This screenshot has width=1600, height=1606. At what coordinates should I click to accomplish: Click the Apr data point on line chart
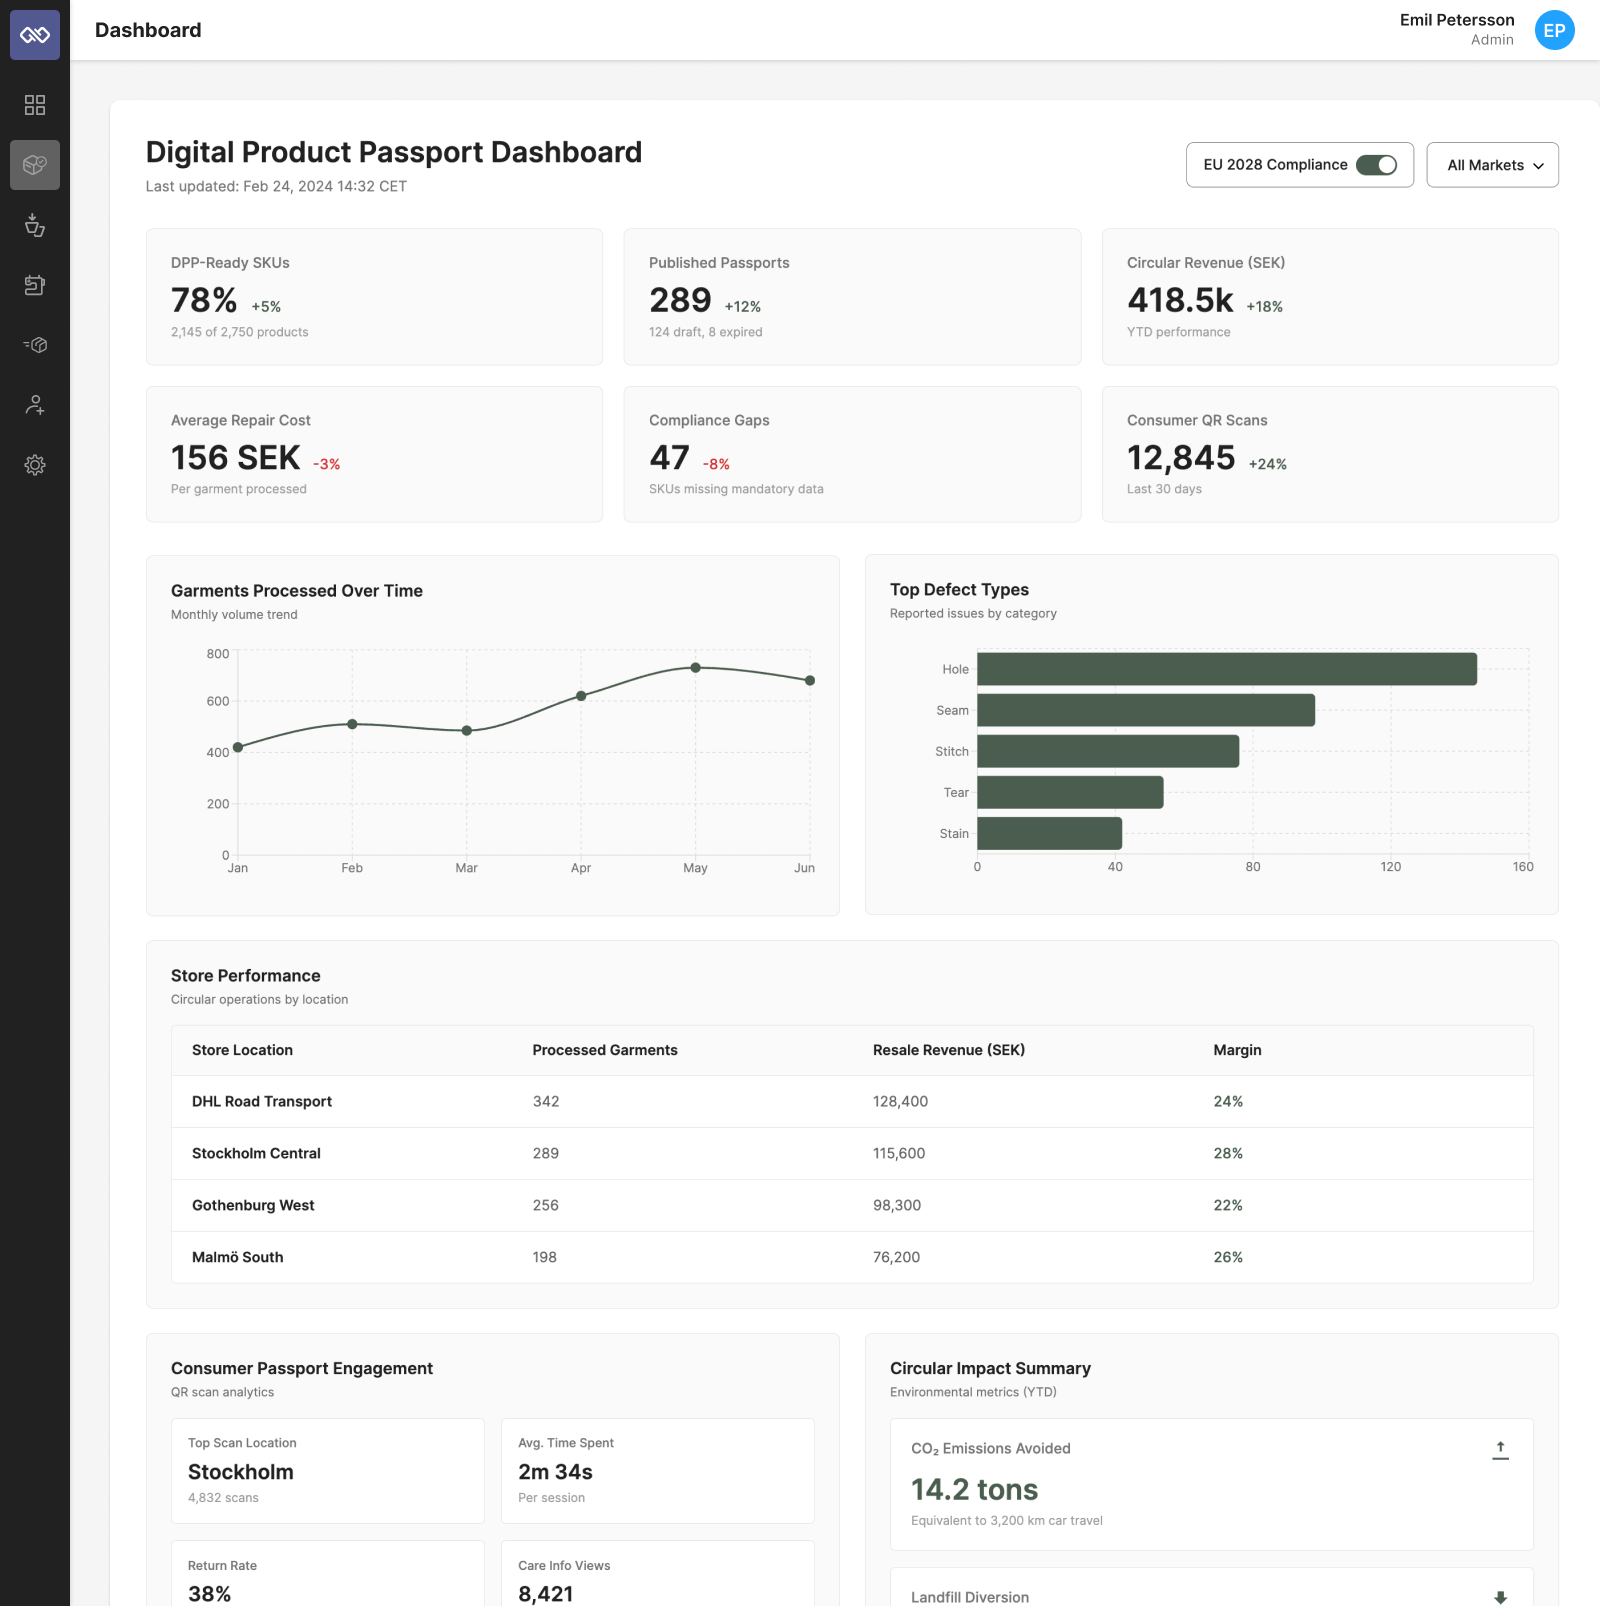(x=581, y=696)
